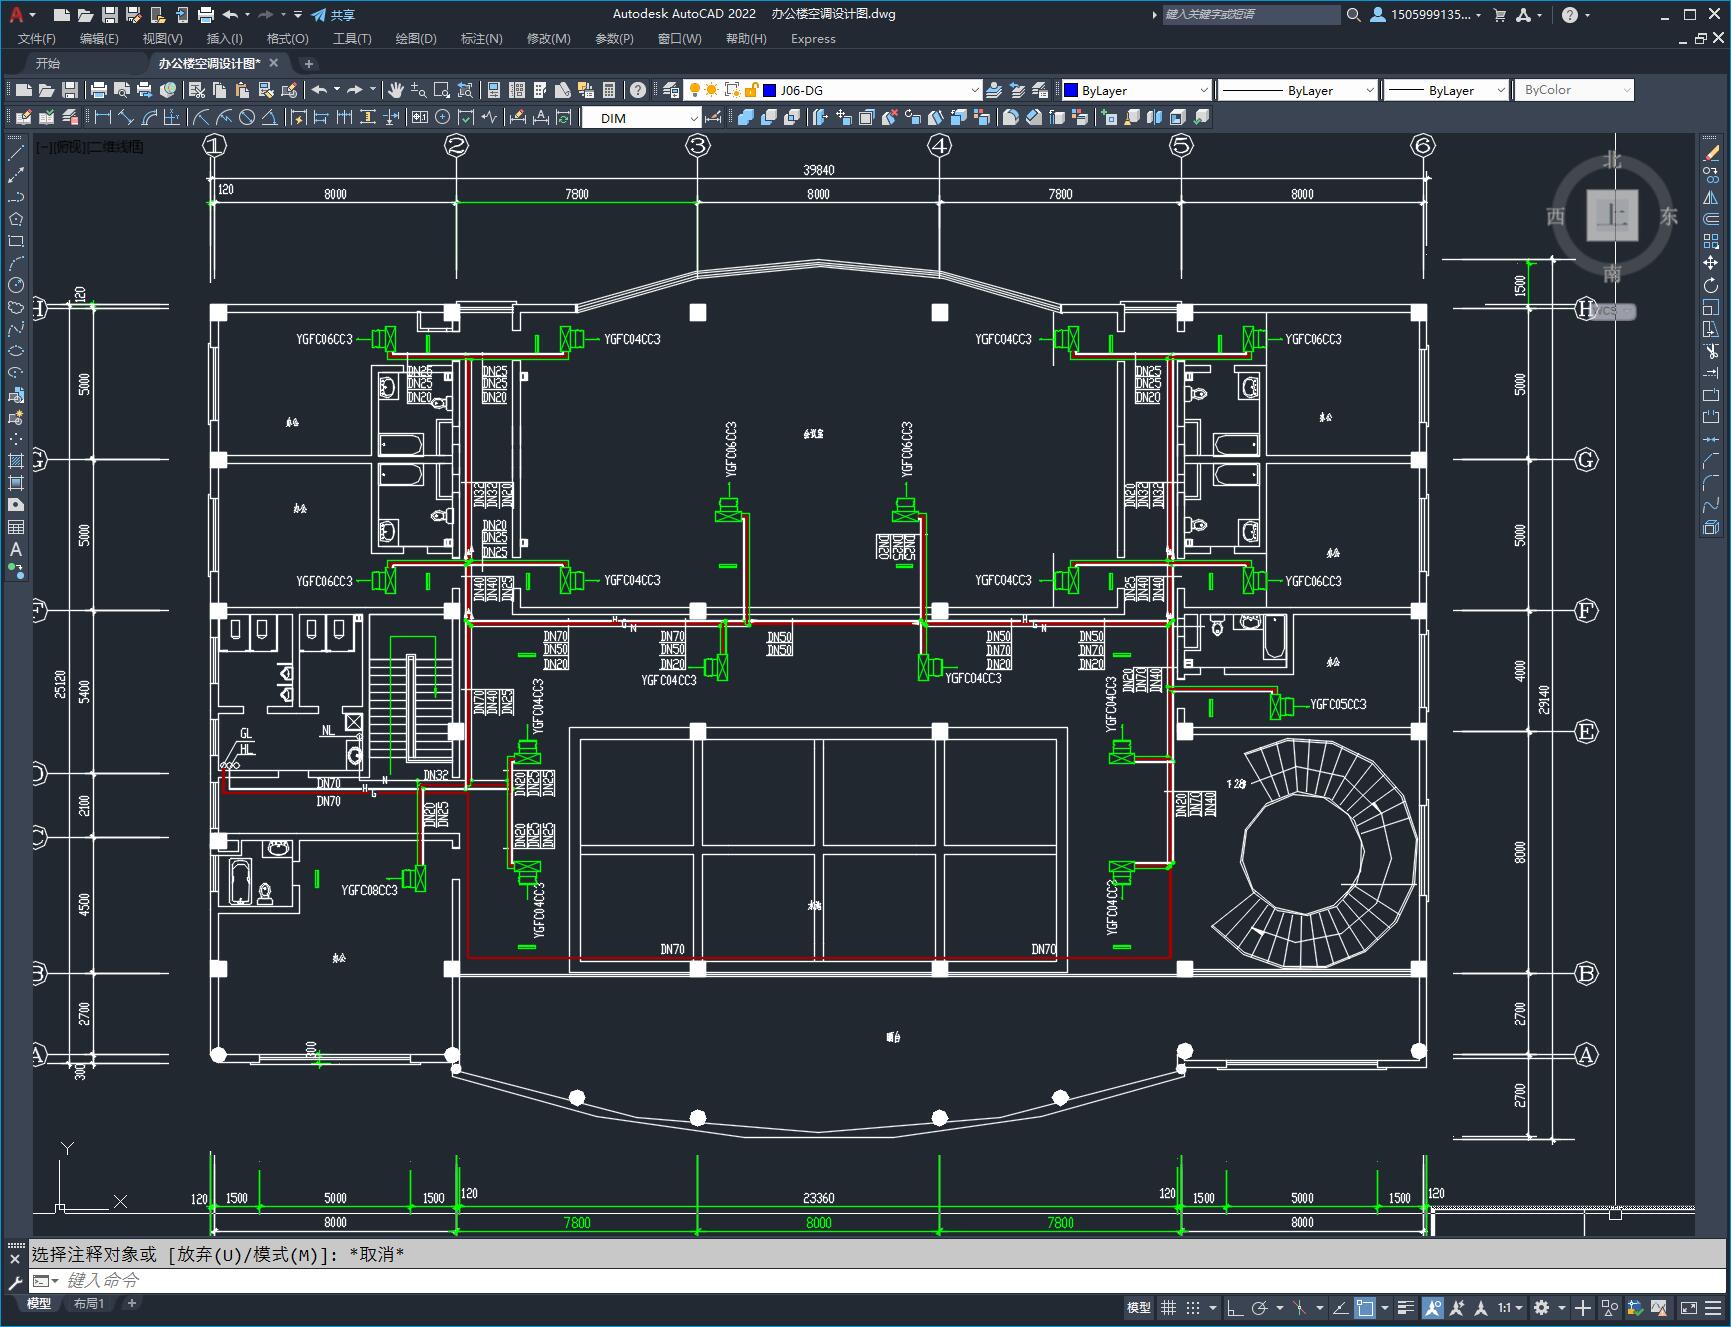Open the 修改(M) menu
The height and width of the screenshot is (1327, 1731).
pos(548,38)
